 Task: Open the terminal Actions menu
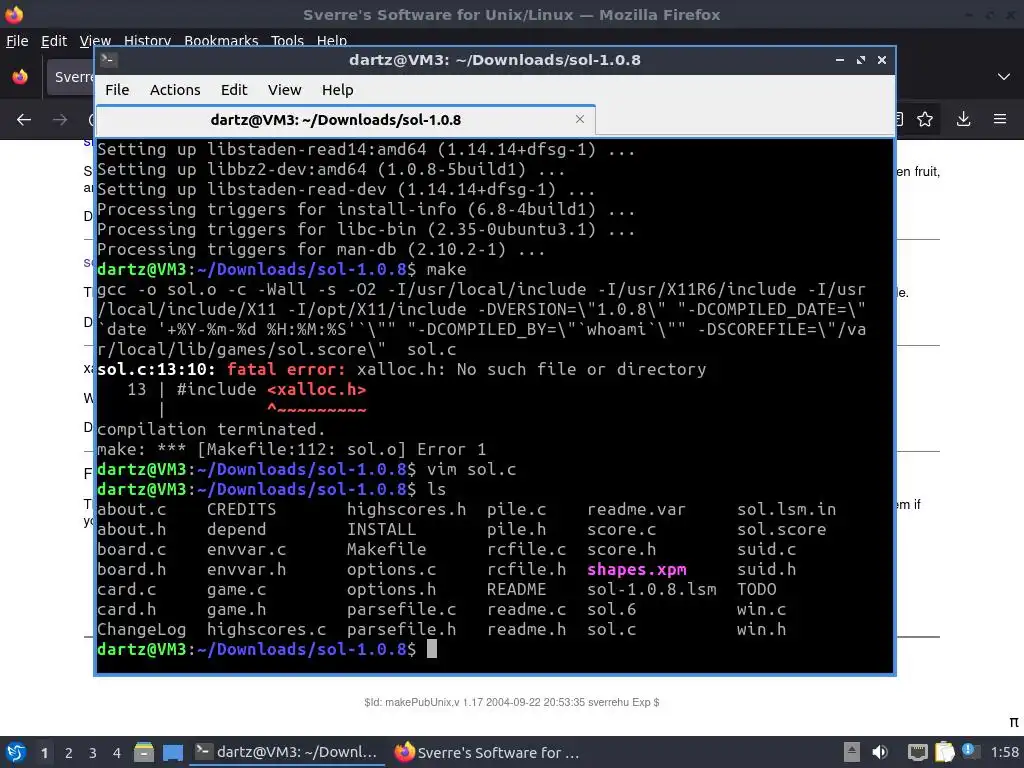[x=175, y=89]
